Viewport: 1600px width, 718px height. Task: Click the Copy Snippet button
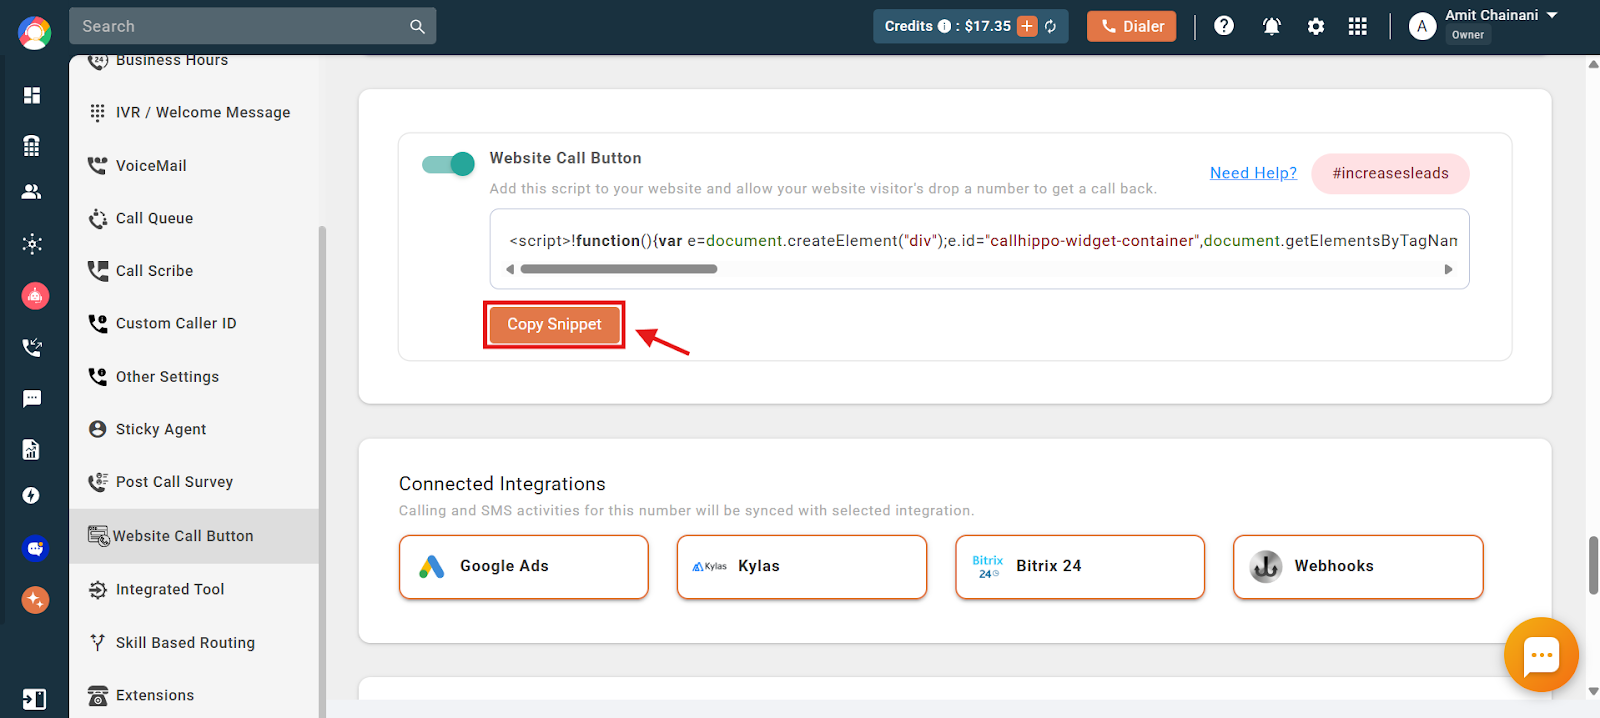tap(554, 324)
